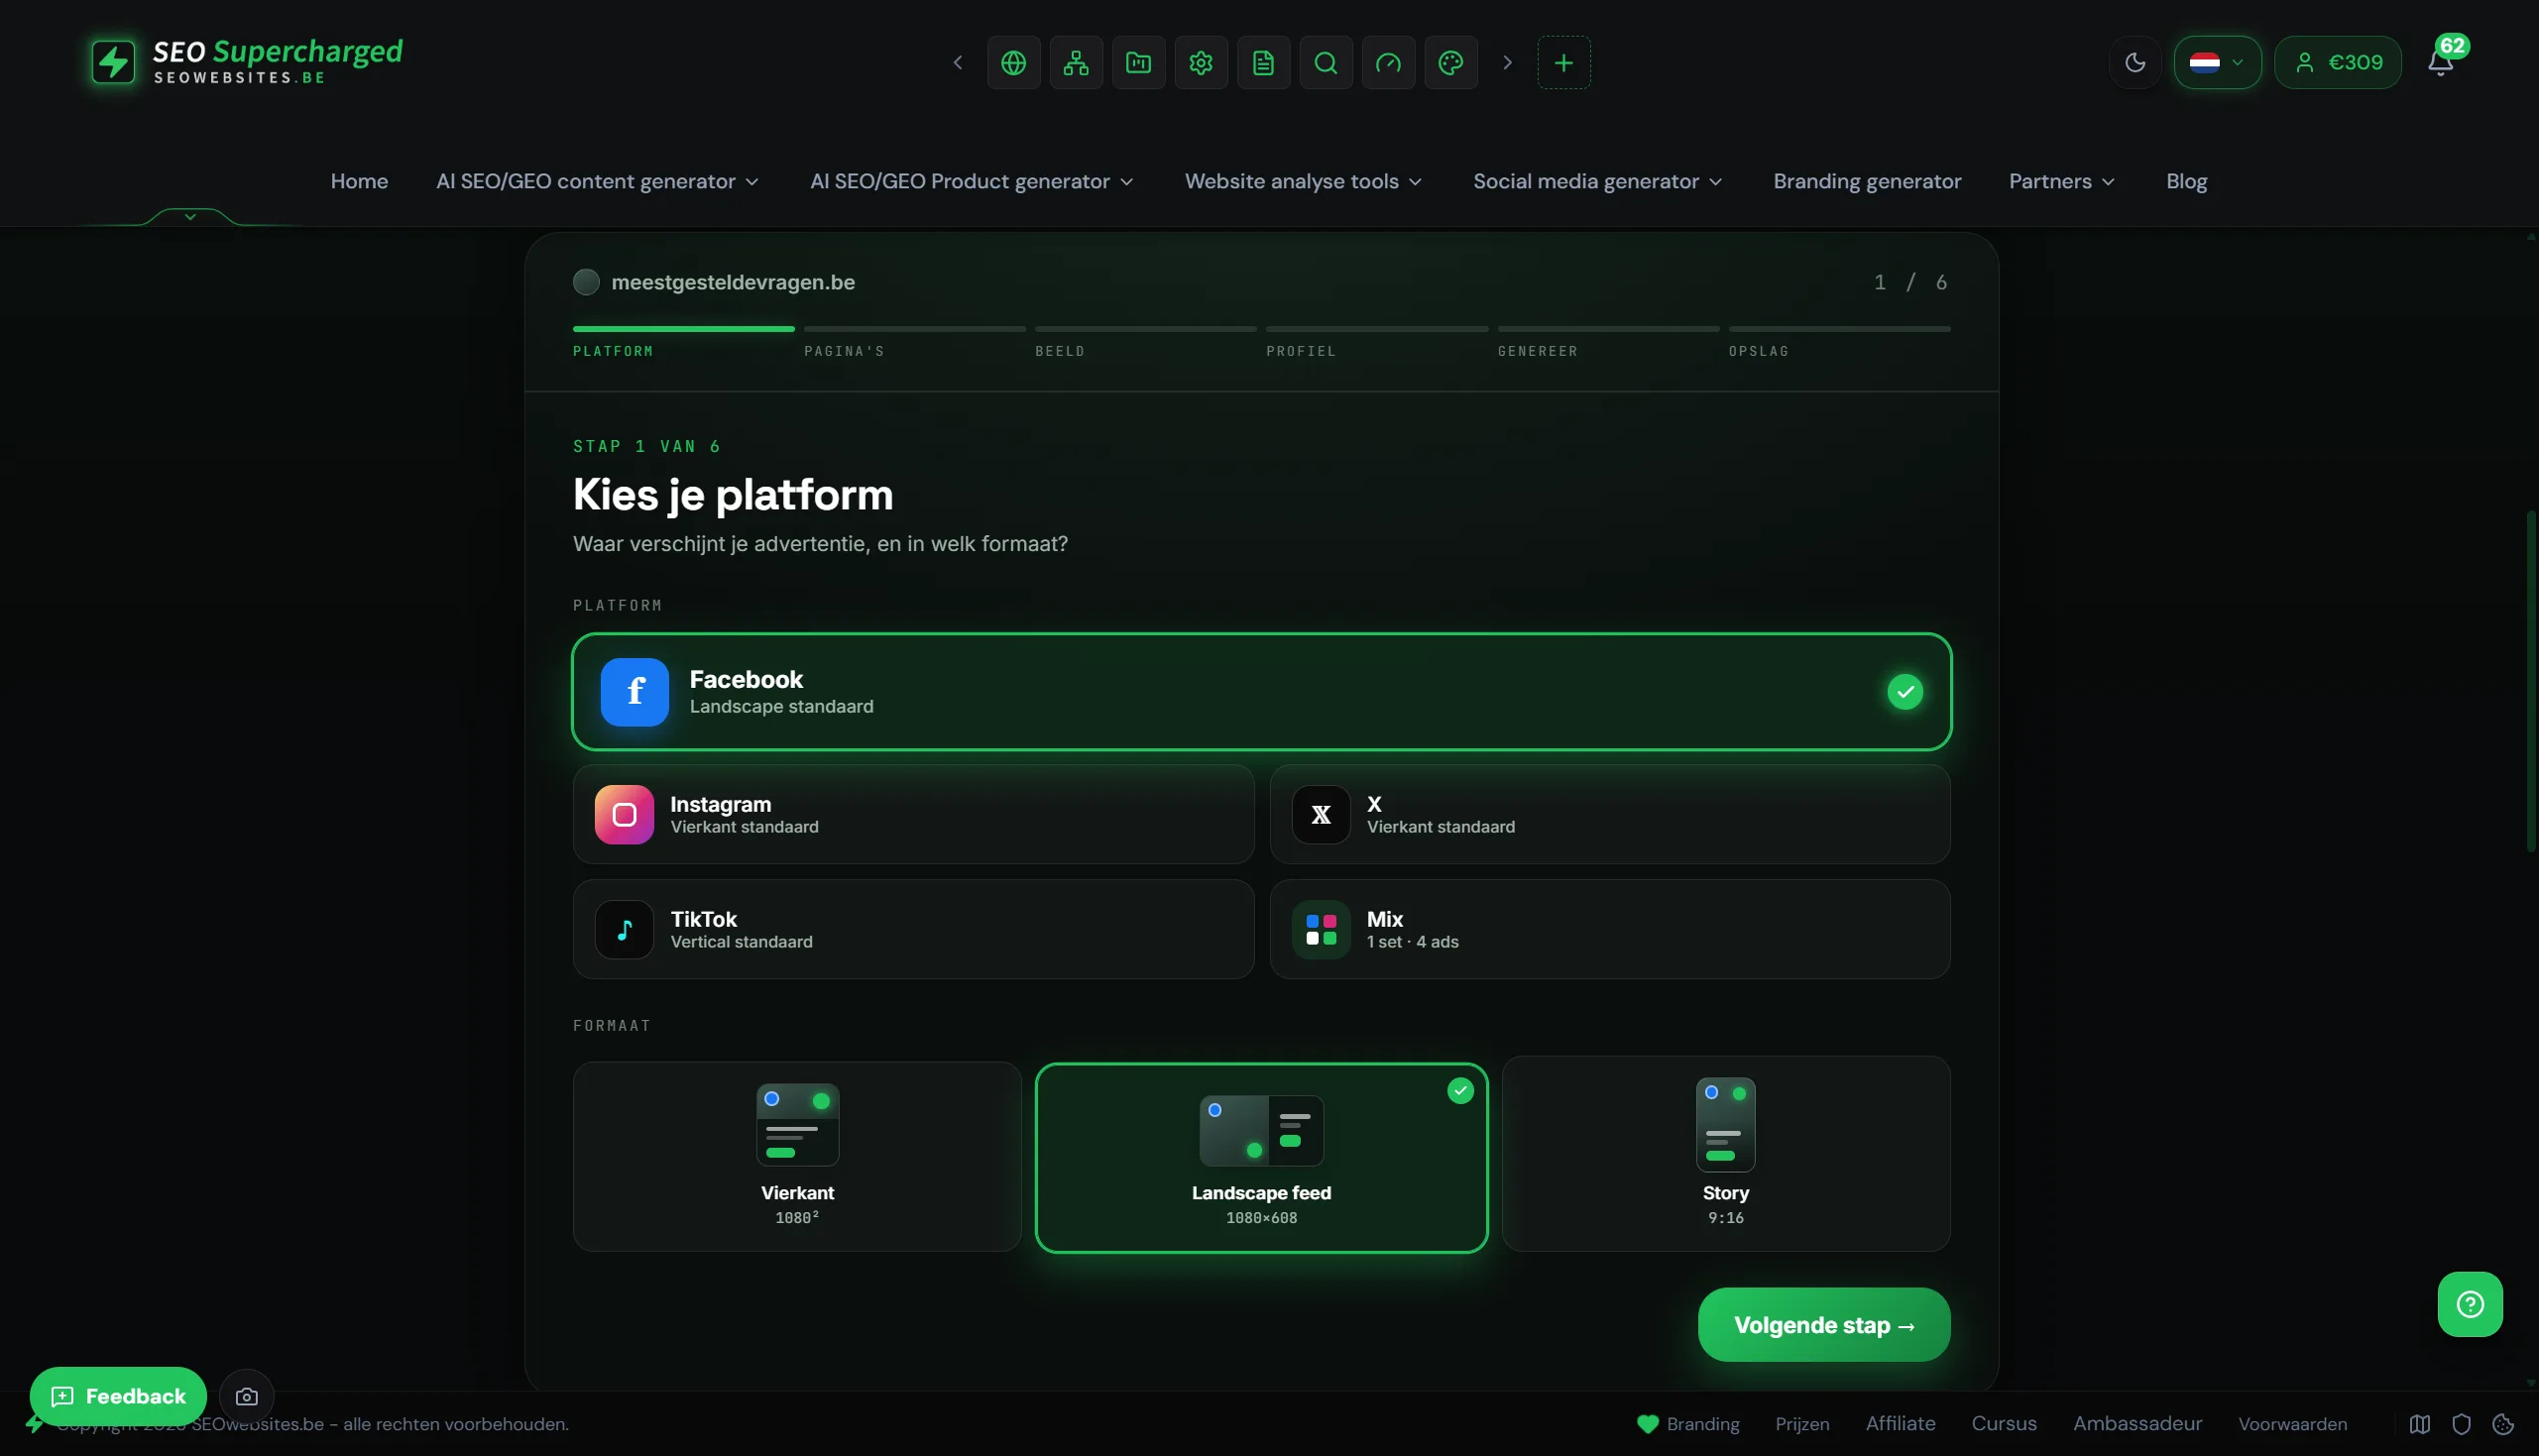
Task: Click the camera screenshot icon near Feedback
Action: click(246, 1396)
